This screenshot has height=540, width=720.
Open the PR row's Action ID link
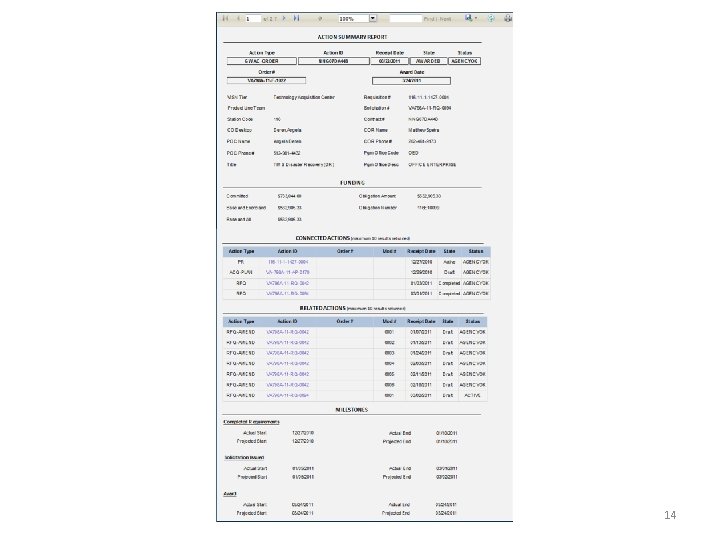point(288,262)
